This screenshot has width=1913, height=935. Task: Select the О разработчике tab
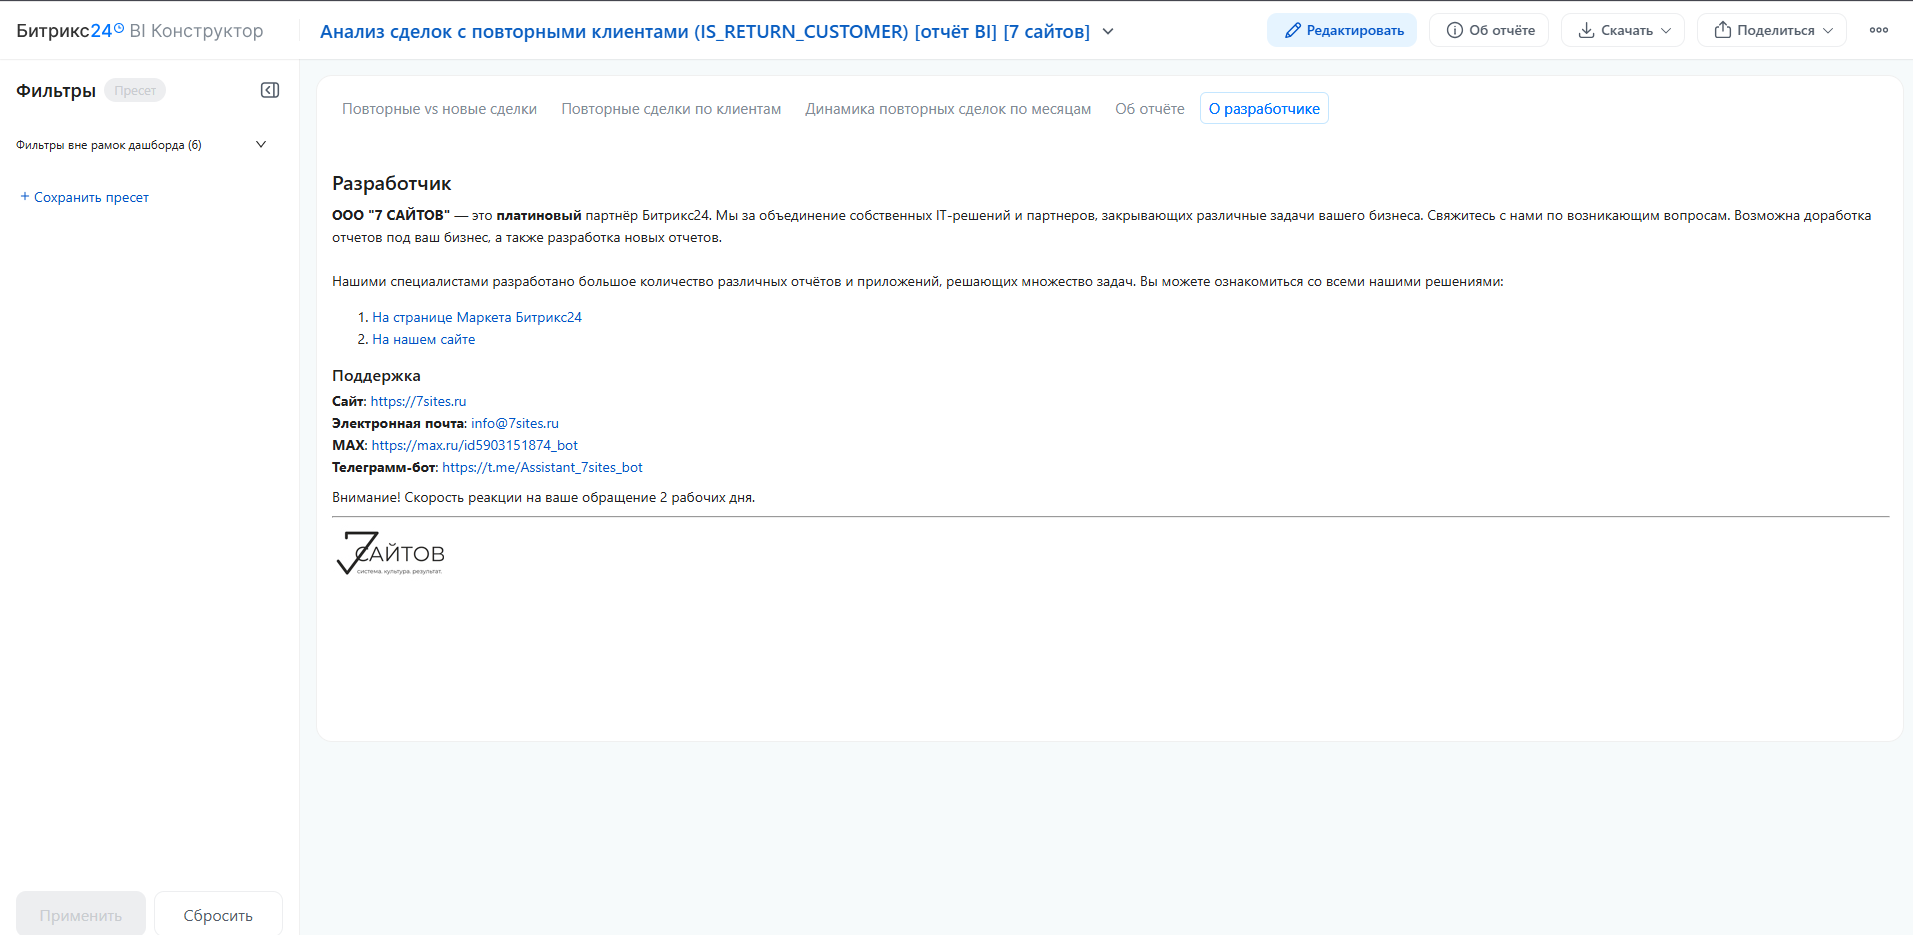[1264, 109]
